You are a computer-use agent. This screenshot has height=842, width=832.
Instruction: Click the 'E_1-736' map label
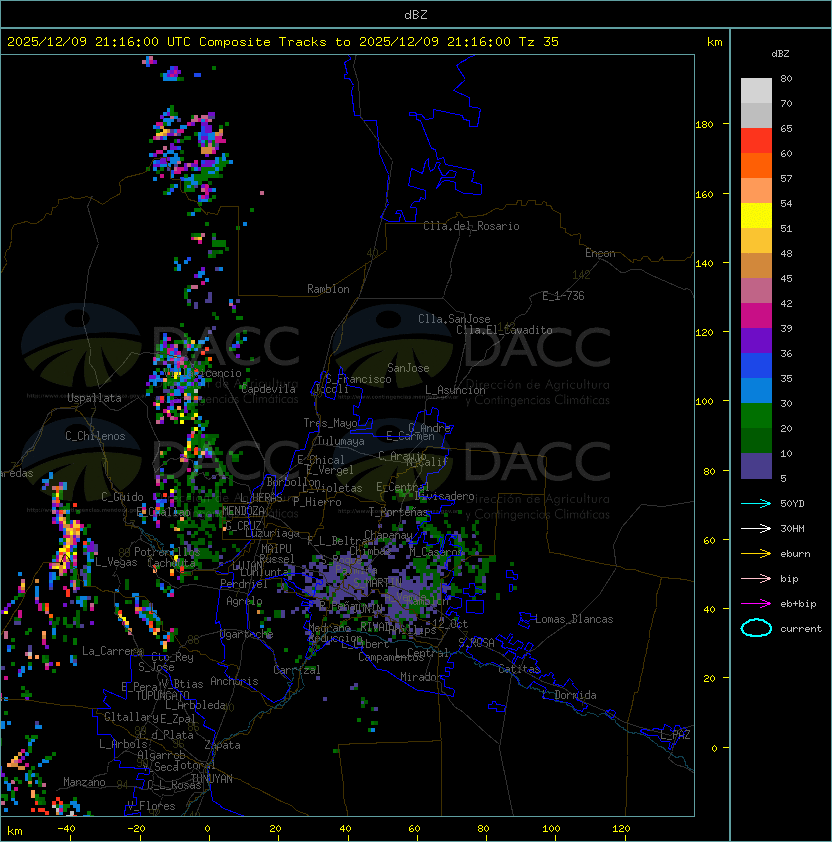563,296
